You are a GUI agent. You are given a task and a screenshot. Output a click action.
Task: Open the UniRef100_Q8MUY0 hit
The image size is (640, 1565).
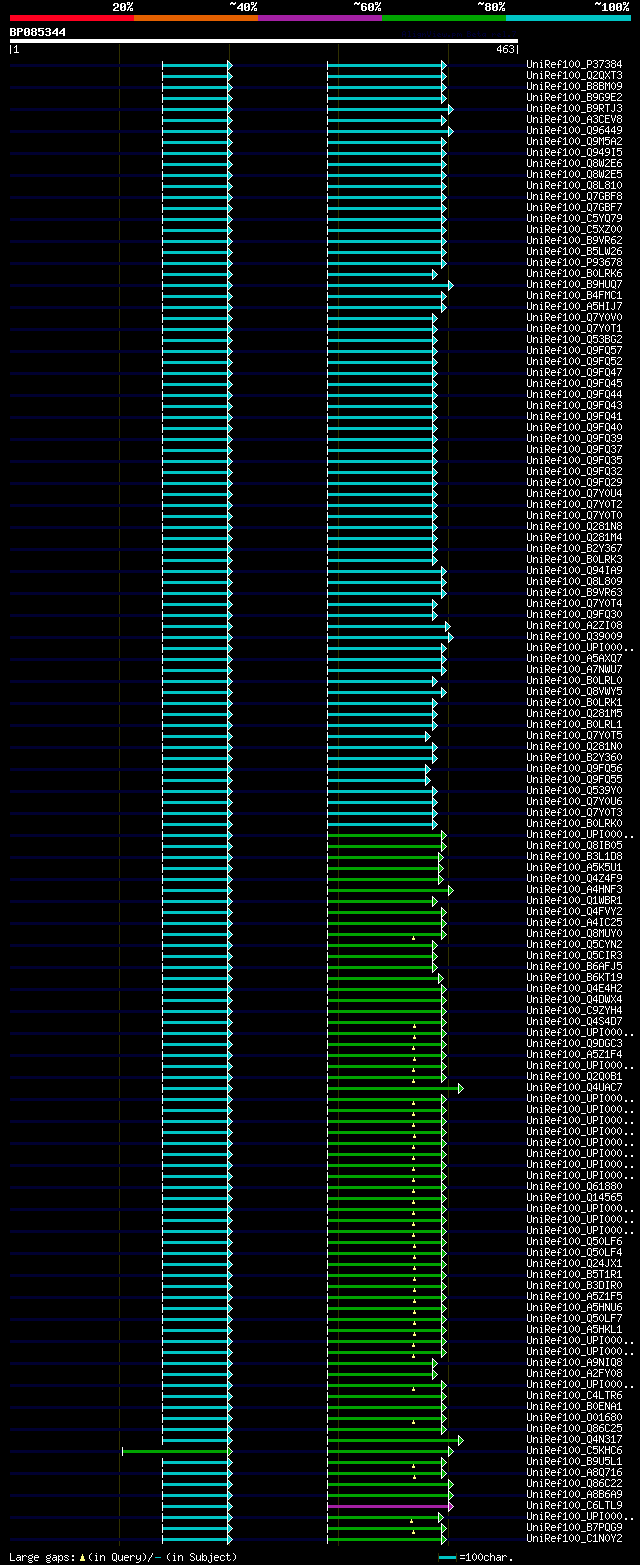click(x=574, y=934)
